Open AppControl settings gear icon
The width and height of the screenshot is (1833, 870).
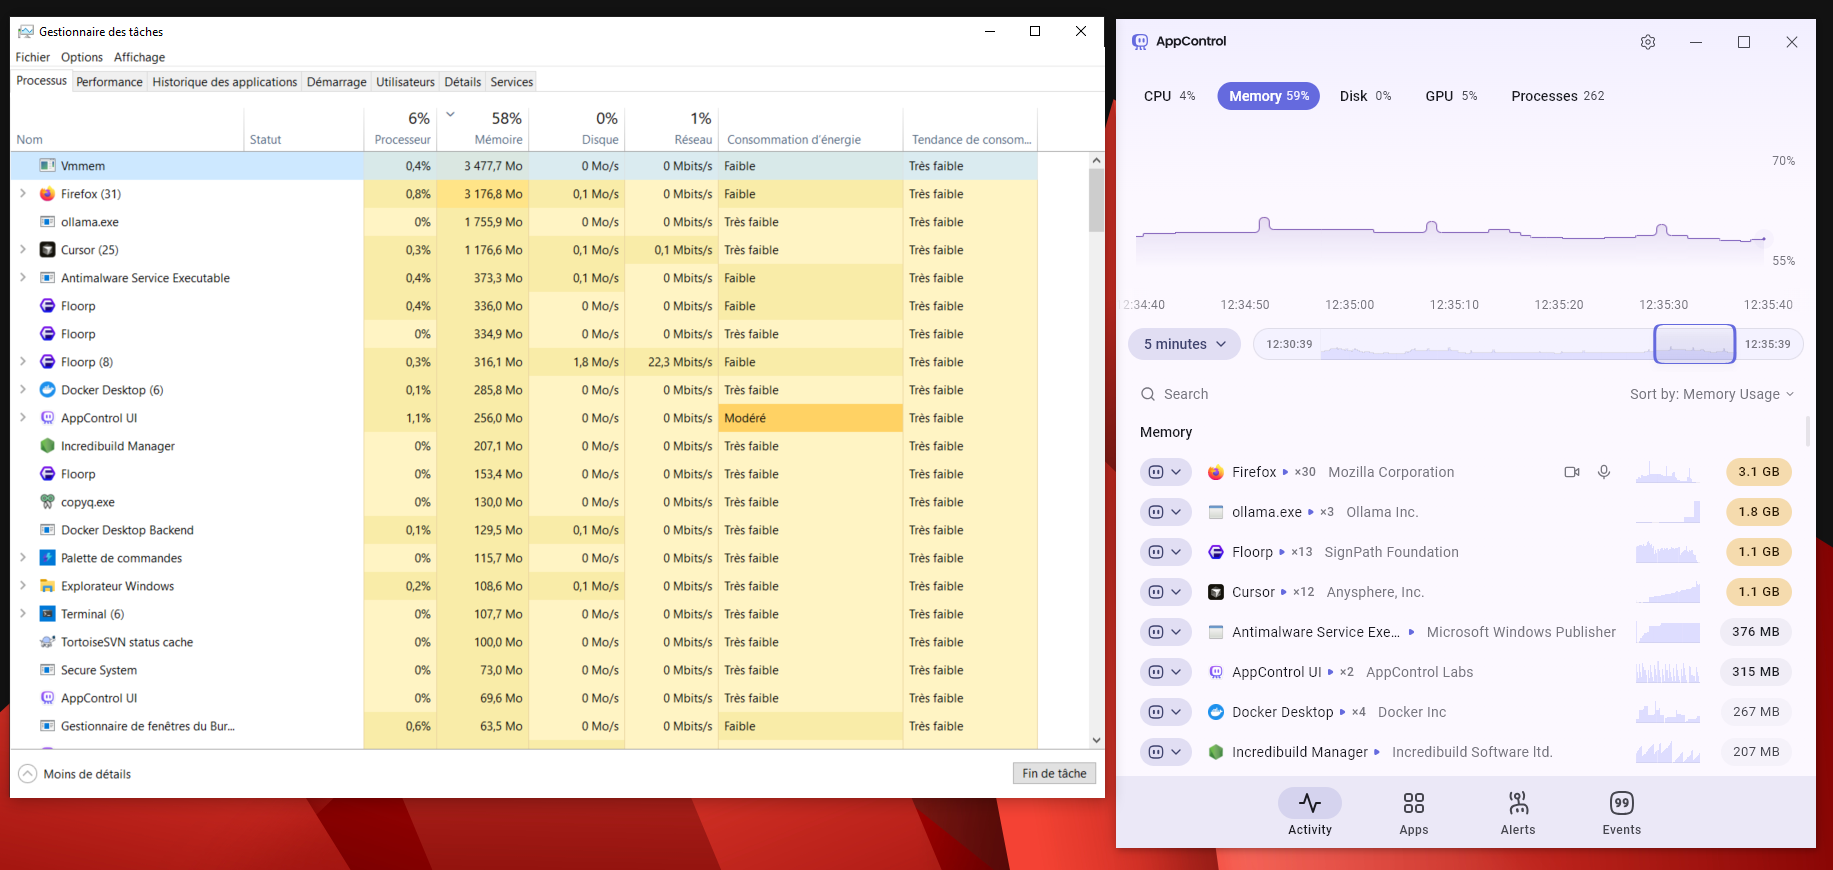pos(1648,42)
